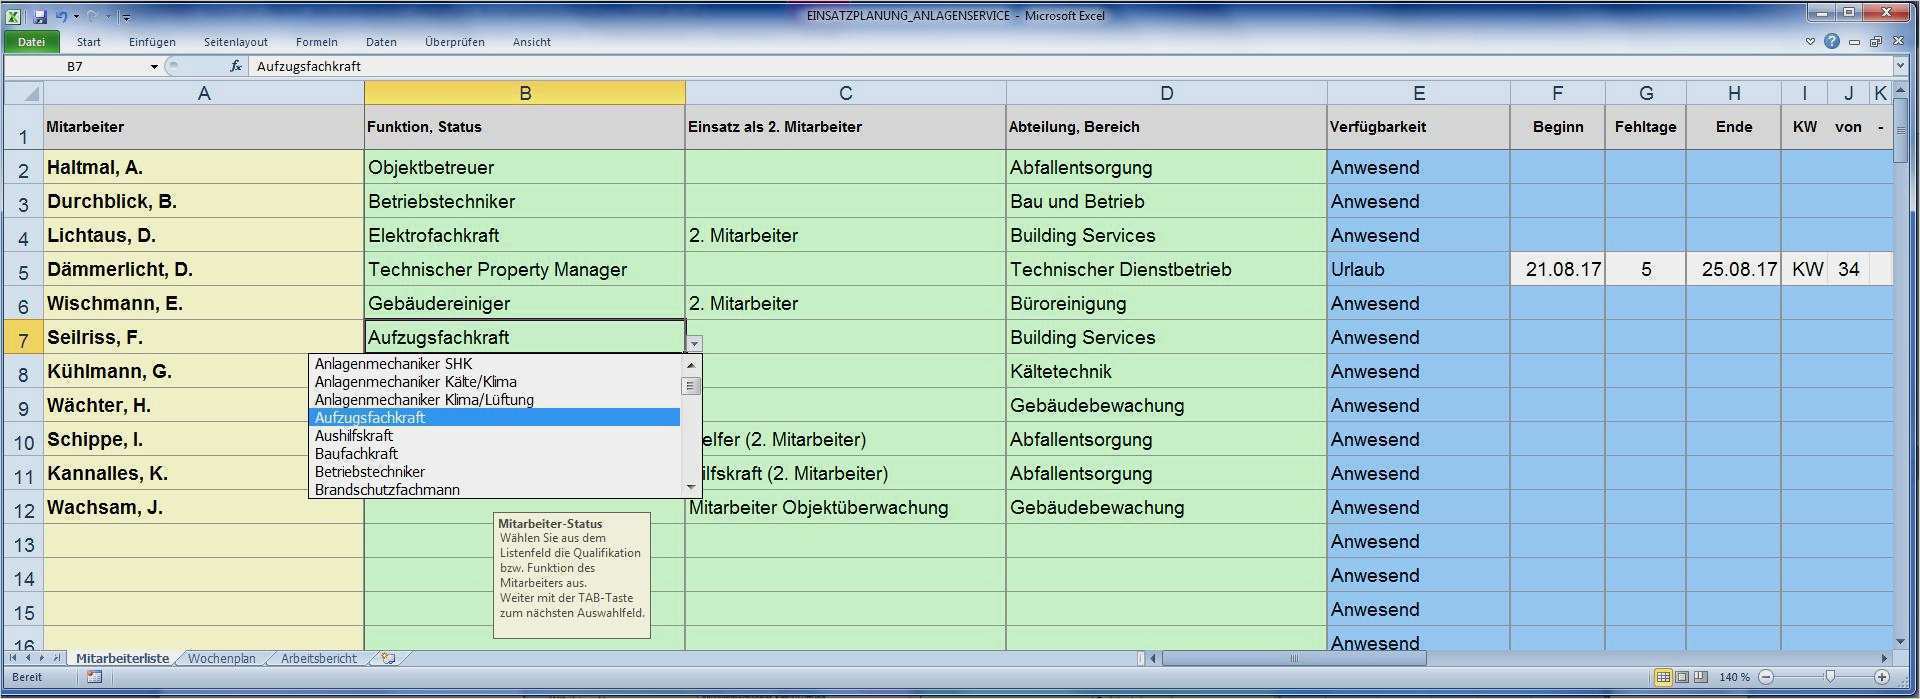Viewport: 1920px width, 699px height.
Task: Click the zoom out minus button
Action: pyautogui.click(x=1766, y=678)
